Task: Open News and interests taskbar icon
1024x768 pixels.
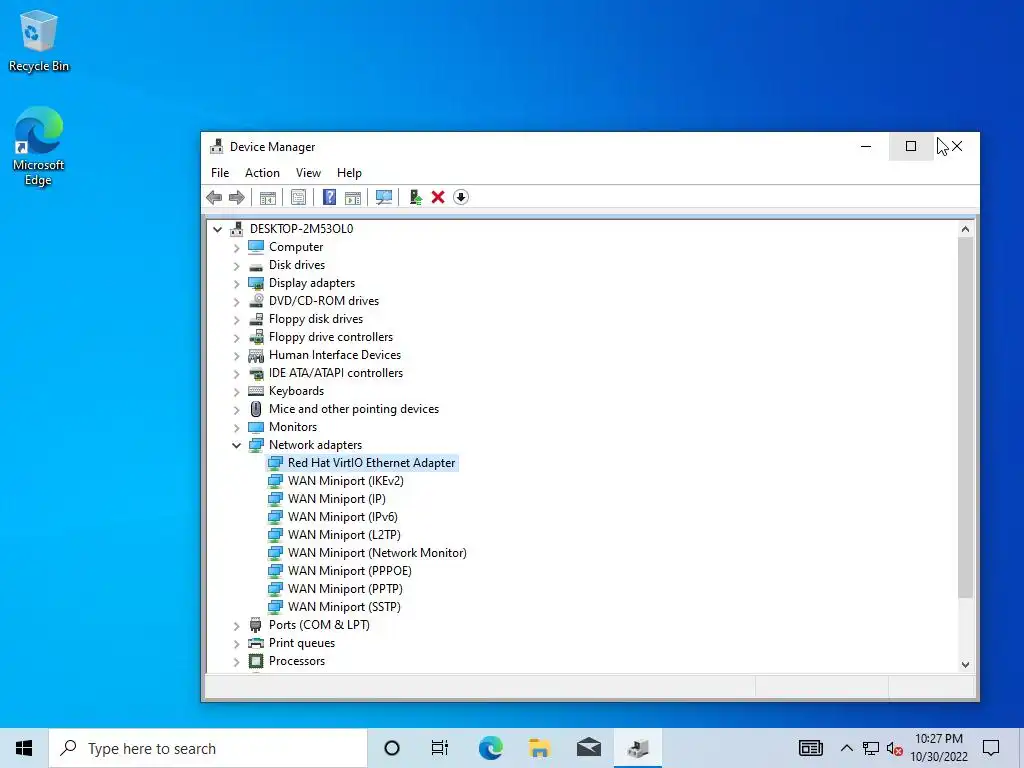Action: tap(811, 748)
